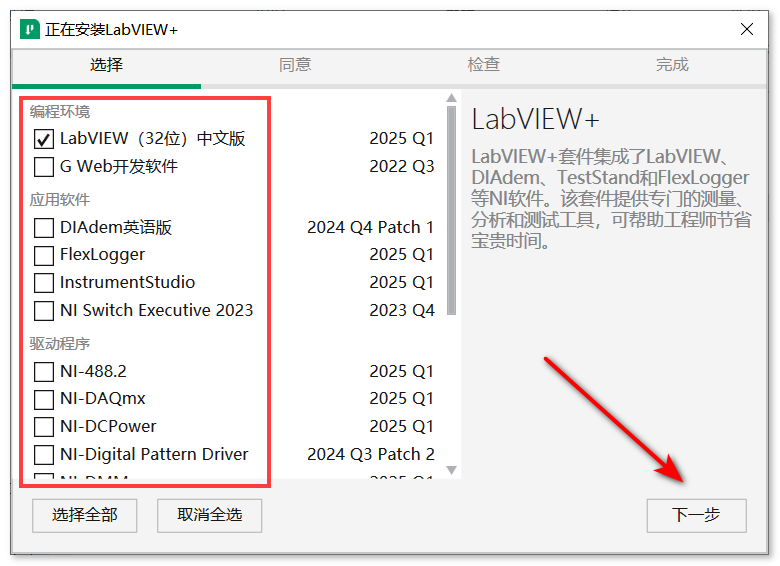Click the DIAdem英语版 item label
The image size is (780, 566).
(115, 227)
